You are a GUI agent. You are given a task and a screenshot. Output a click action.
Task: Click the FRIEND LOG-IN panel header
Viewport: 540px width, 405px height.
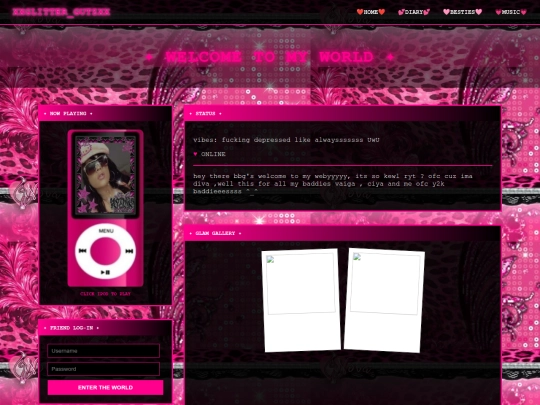pyautogui.click(x=105, y=328)
